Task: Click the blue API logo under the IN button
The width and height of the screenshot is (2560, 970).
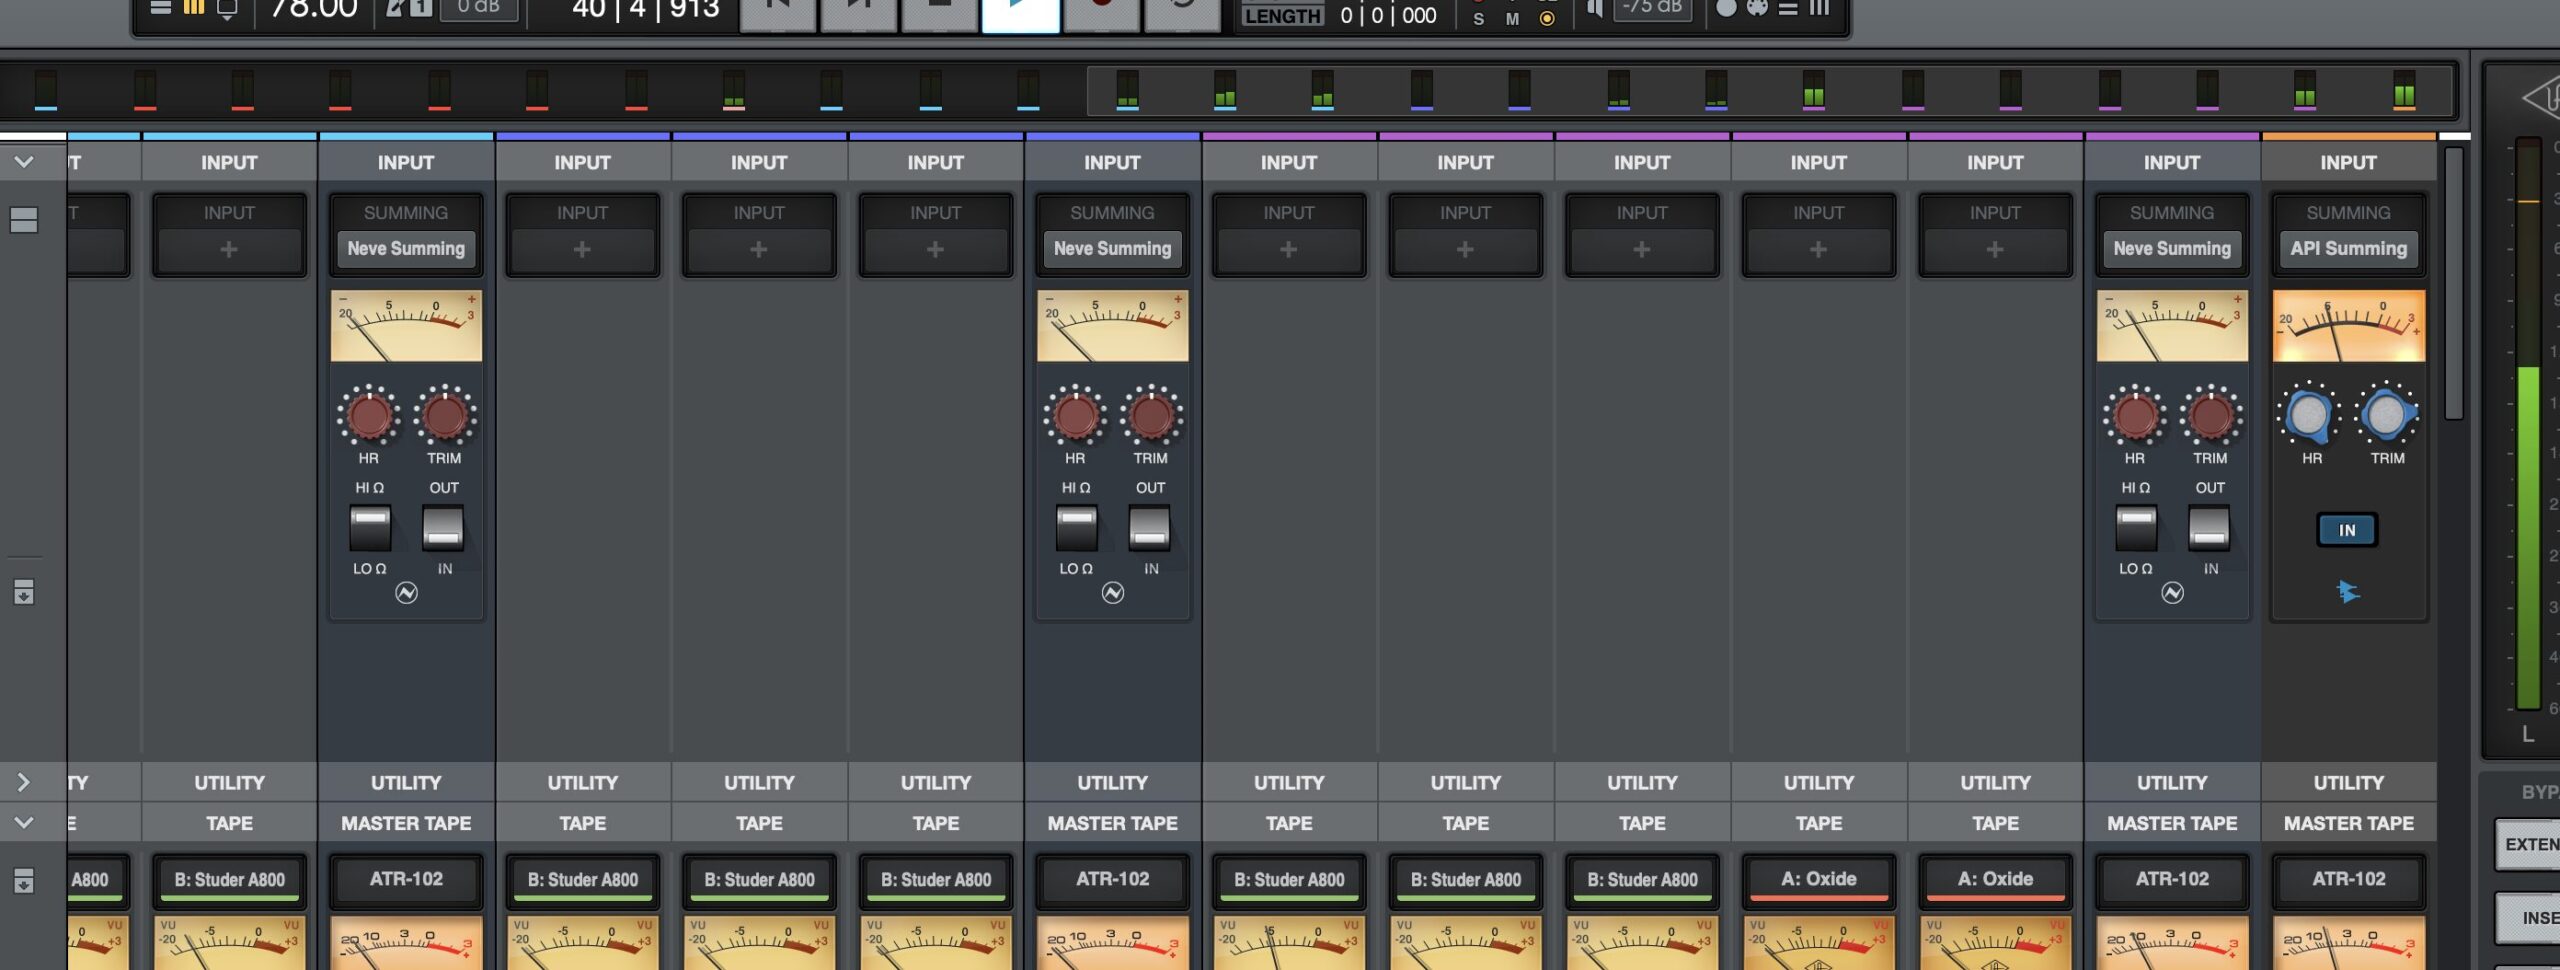Action: pos(2348,593)
